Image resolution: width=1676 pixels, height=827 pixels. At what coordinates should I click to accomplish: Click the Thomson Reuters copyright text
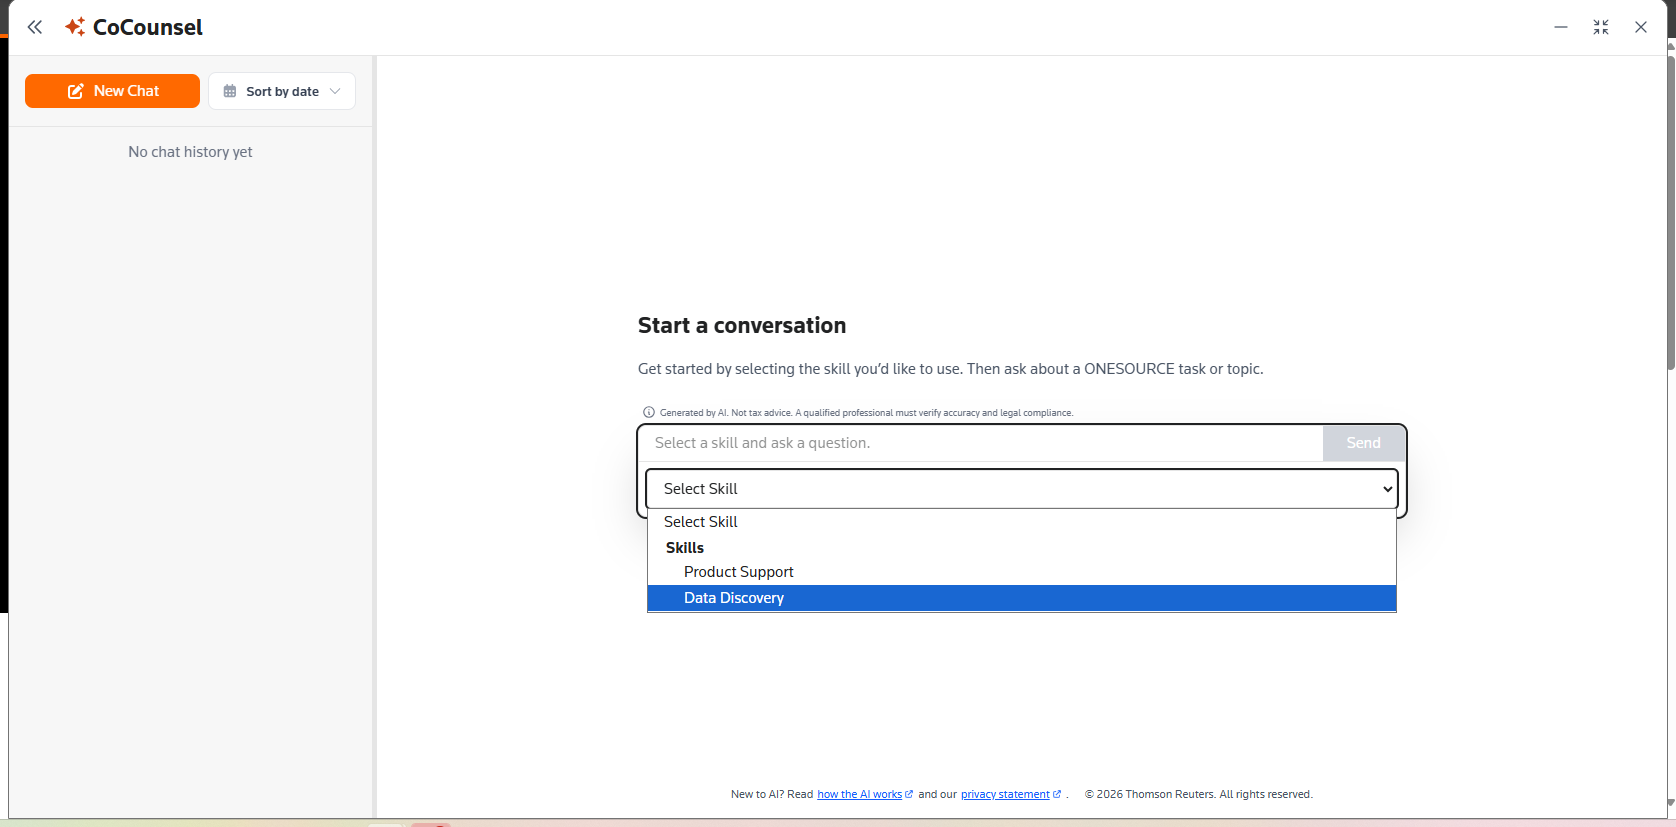click(x=1198, y=794)
